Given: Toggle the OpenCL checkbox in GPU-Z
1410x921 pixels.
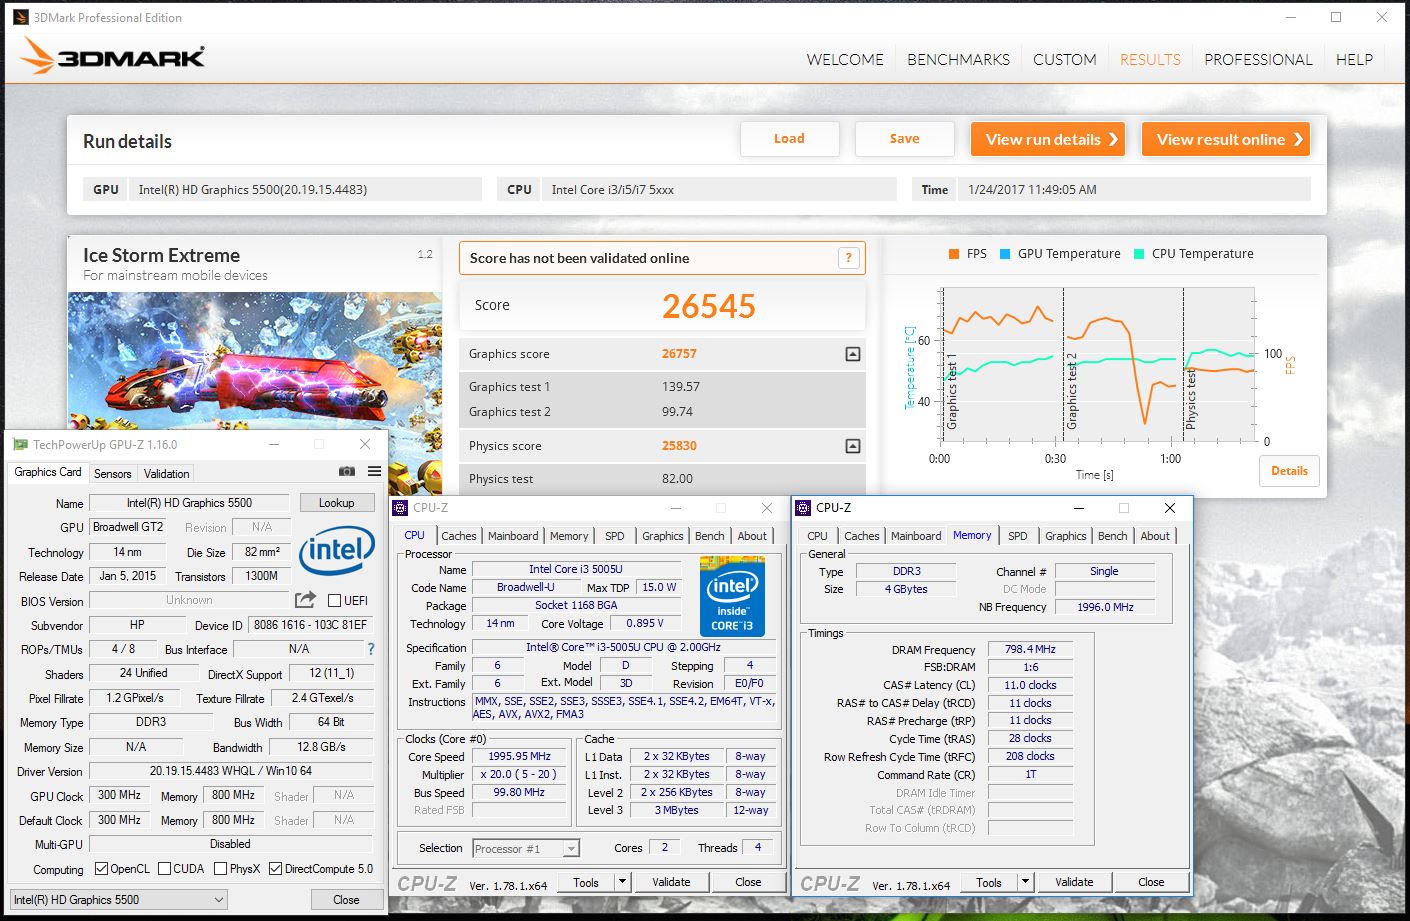Looking at the screenshot, I should click(101, 869).
